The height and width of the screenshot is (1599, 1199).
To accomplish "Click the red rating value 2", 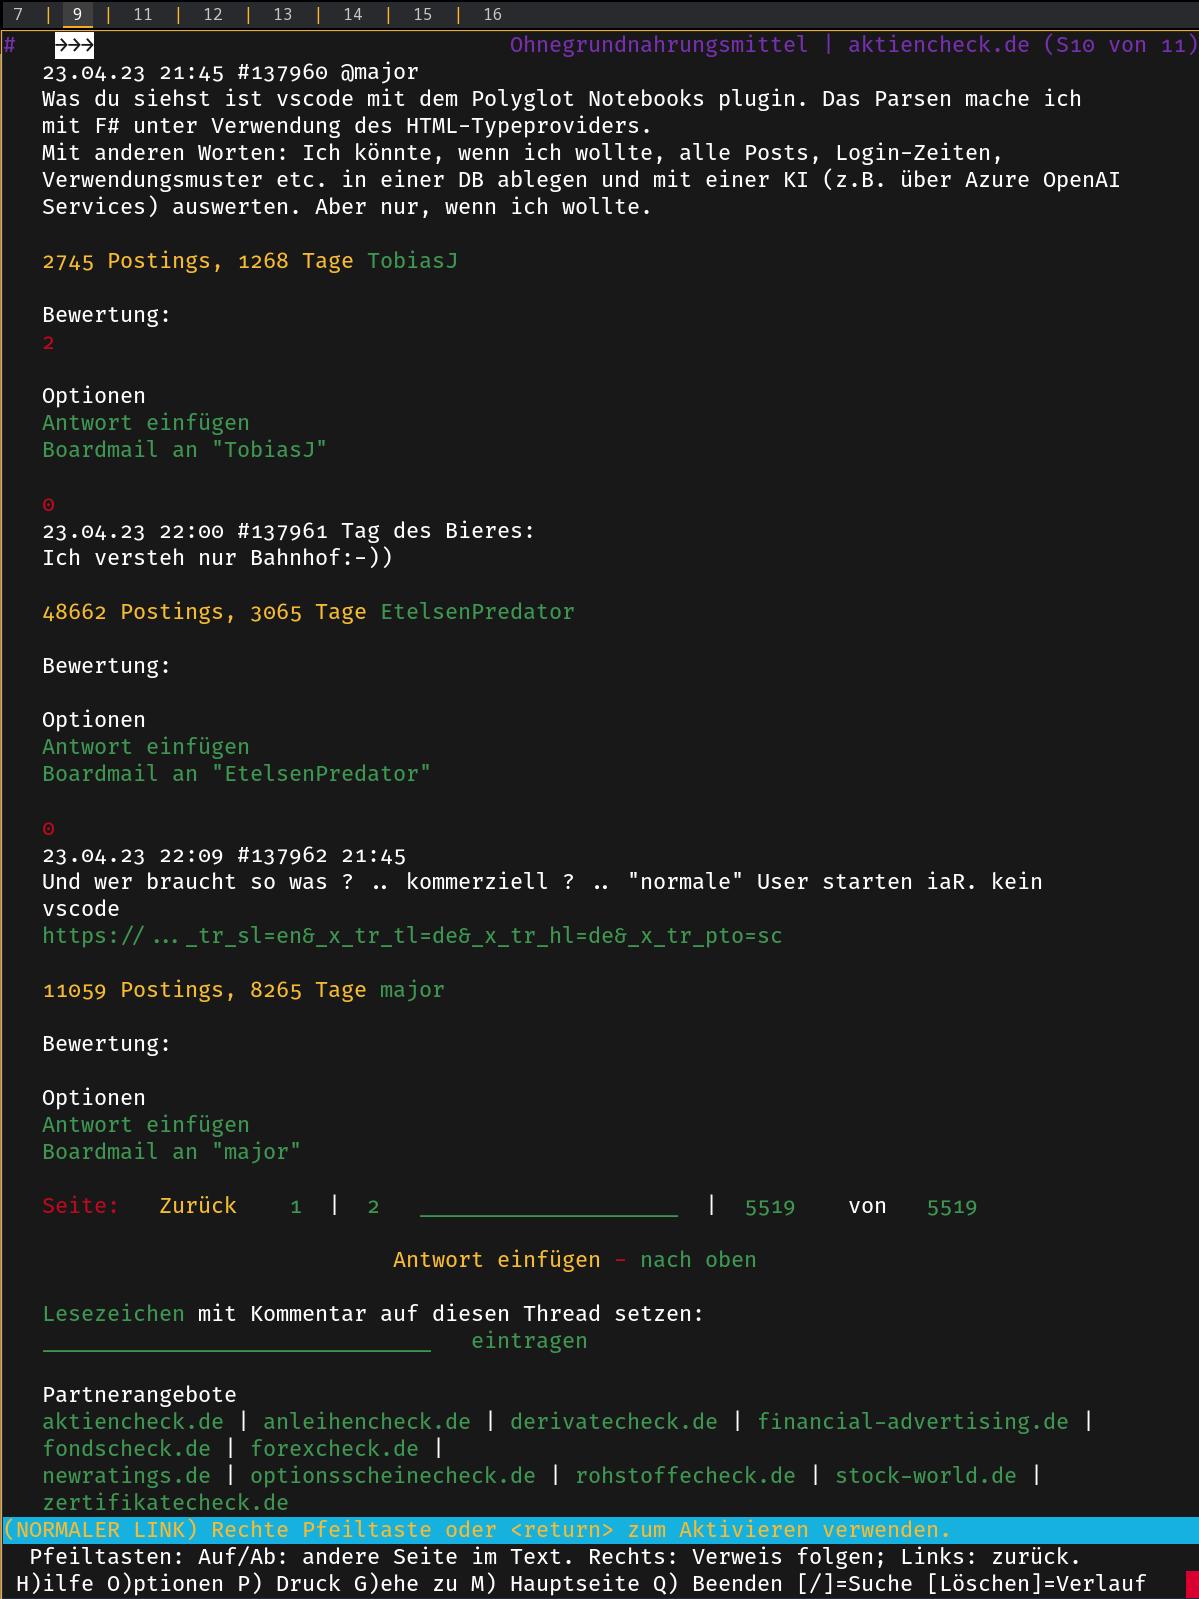I will coord(48,342).
